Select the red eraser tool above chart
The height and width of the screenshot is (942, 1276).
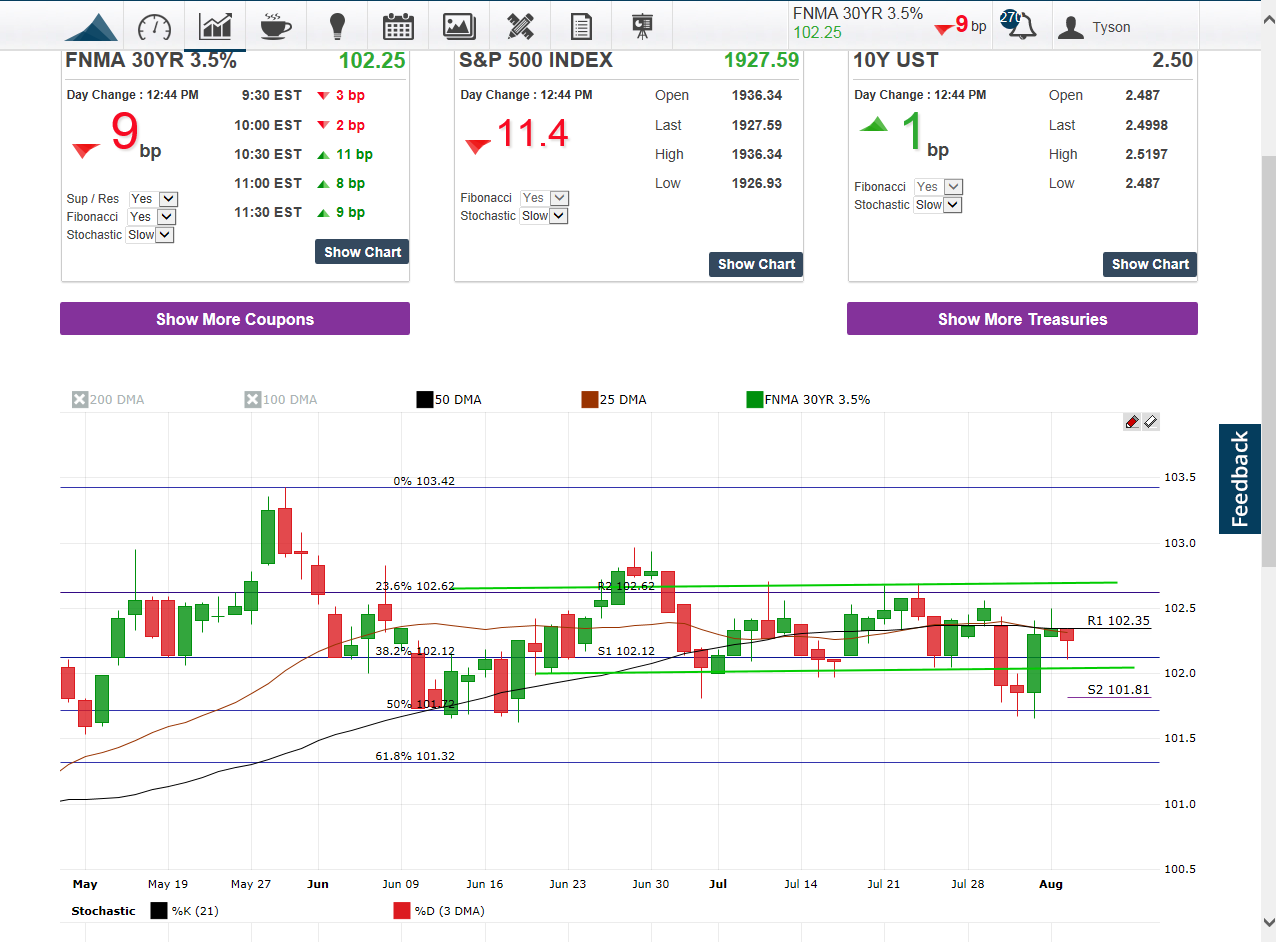coord(1132,422)
